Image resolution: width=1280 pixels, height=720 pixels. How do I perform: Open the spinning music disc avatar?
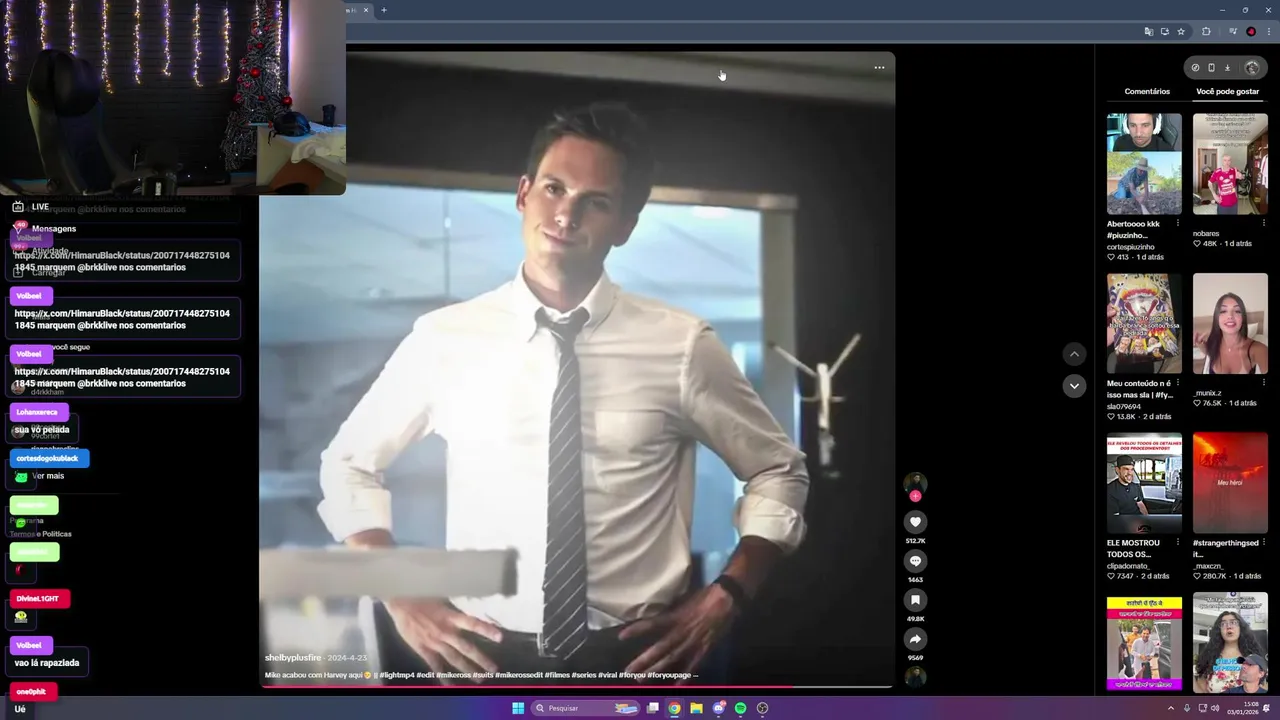tap(915, 677)
